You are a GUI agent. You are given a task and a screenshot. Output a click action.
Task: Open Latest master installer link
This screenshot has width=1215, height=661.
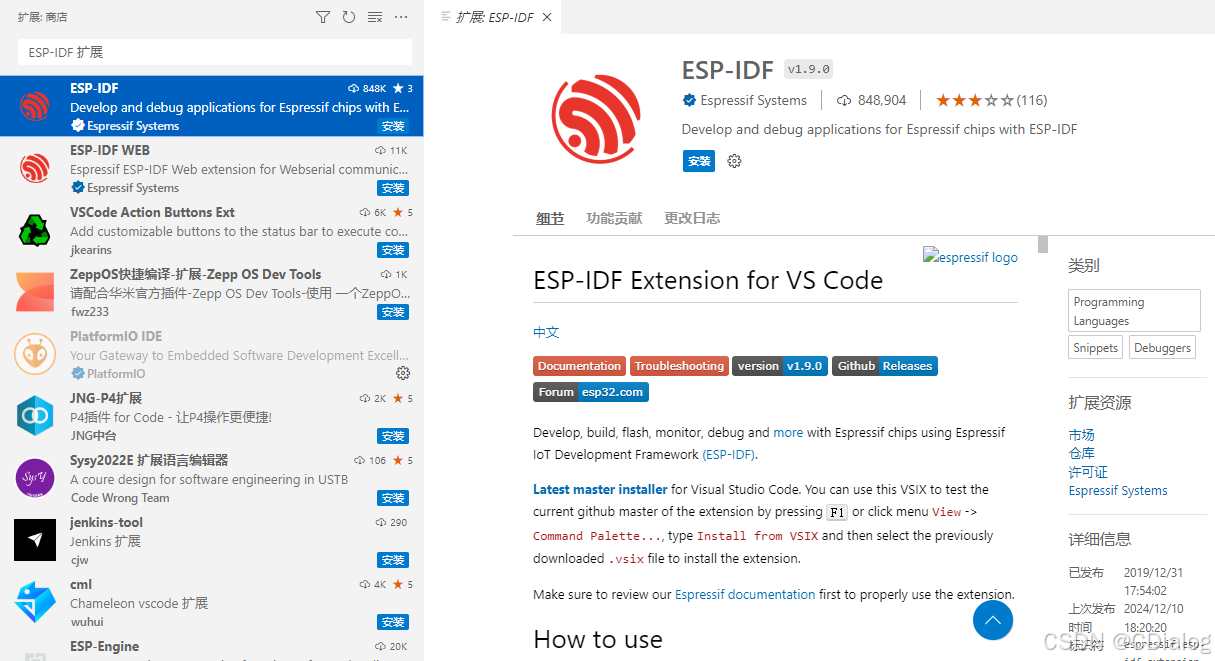tap(600, 490)
